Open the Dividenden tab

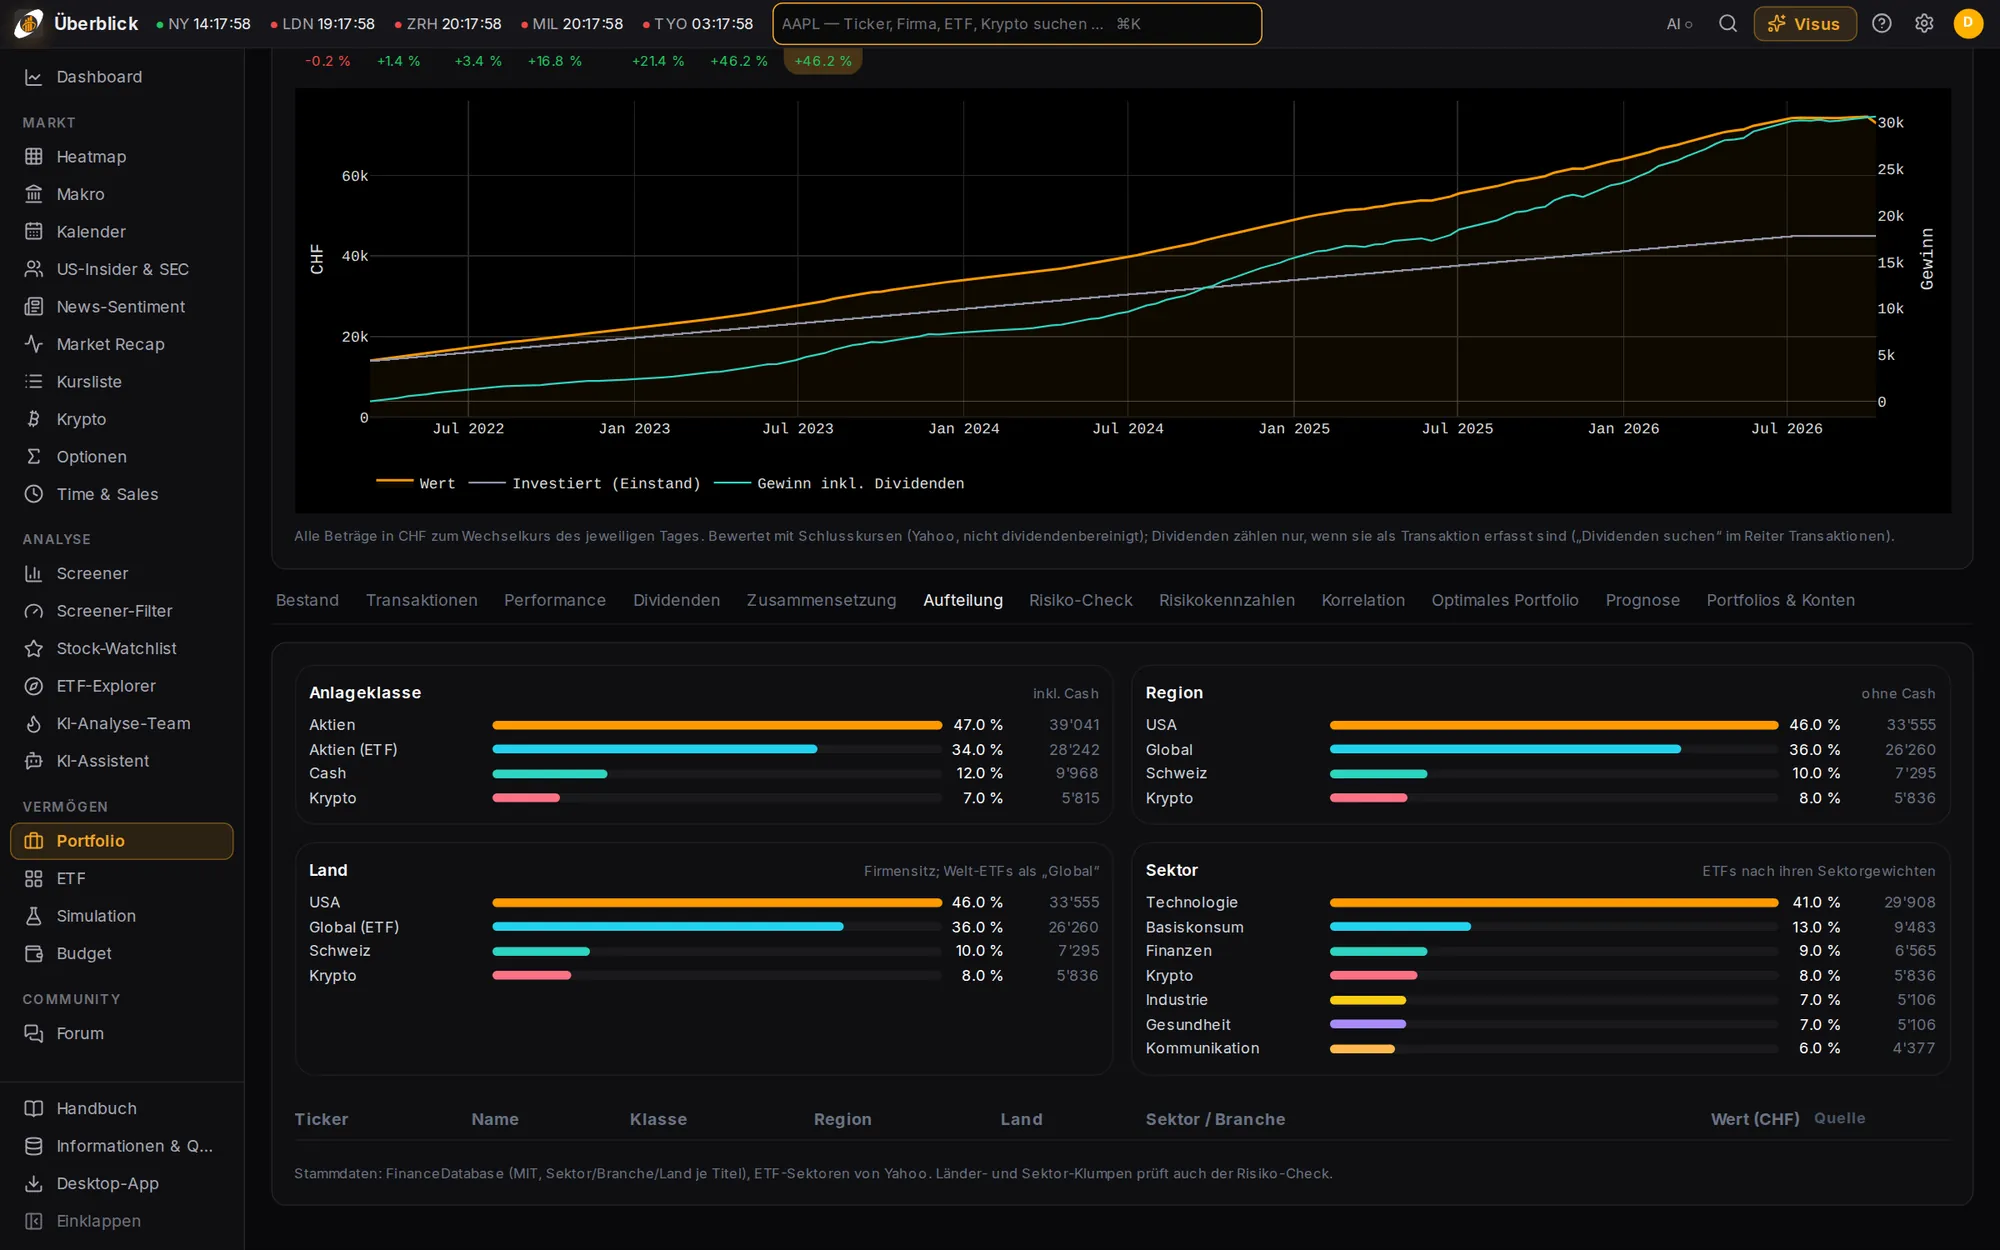pyautogui.click(x=676, y=600)
